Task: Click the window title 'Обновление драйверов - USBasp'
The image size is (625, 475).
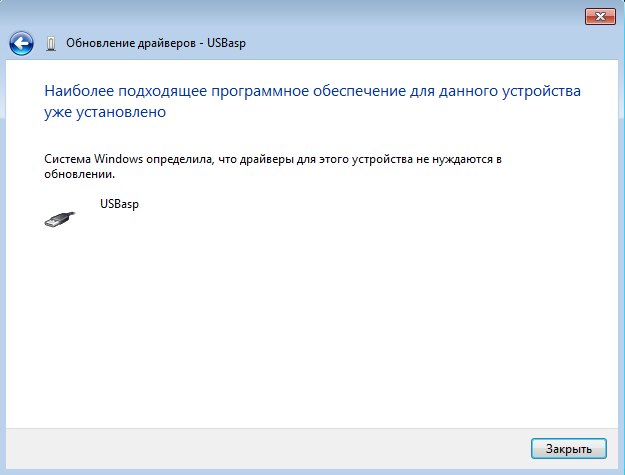Action: (x=156, y=43)
